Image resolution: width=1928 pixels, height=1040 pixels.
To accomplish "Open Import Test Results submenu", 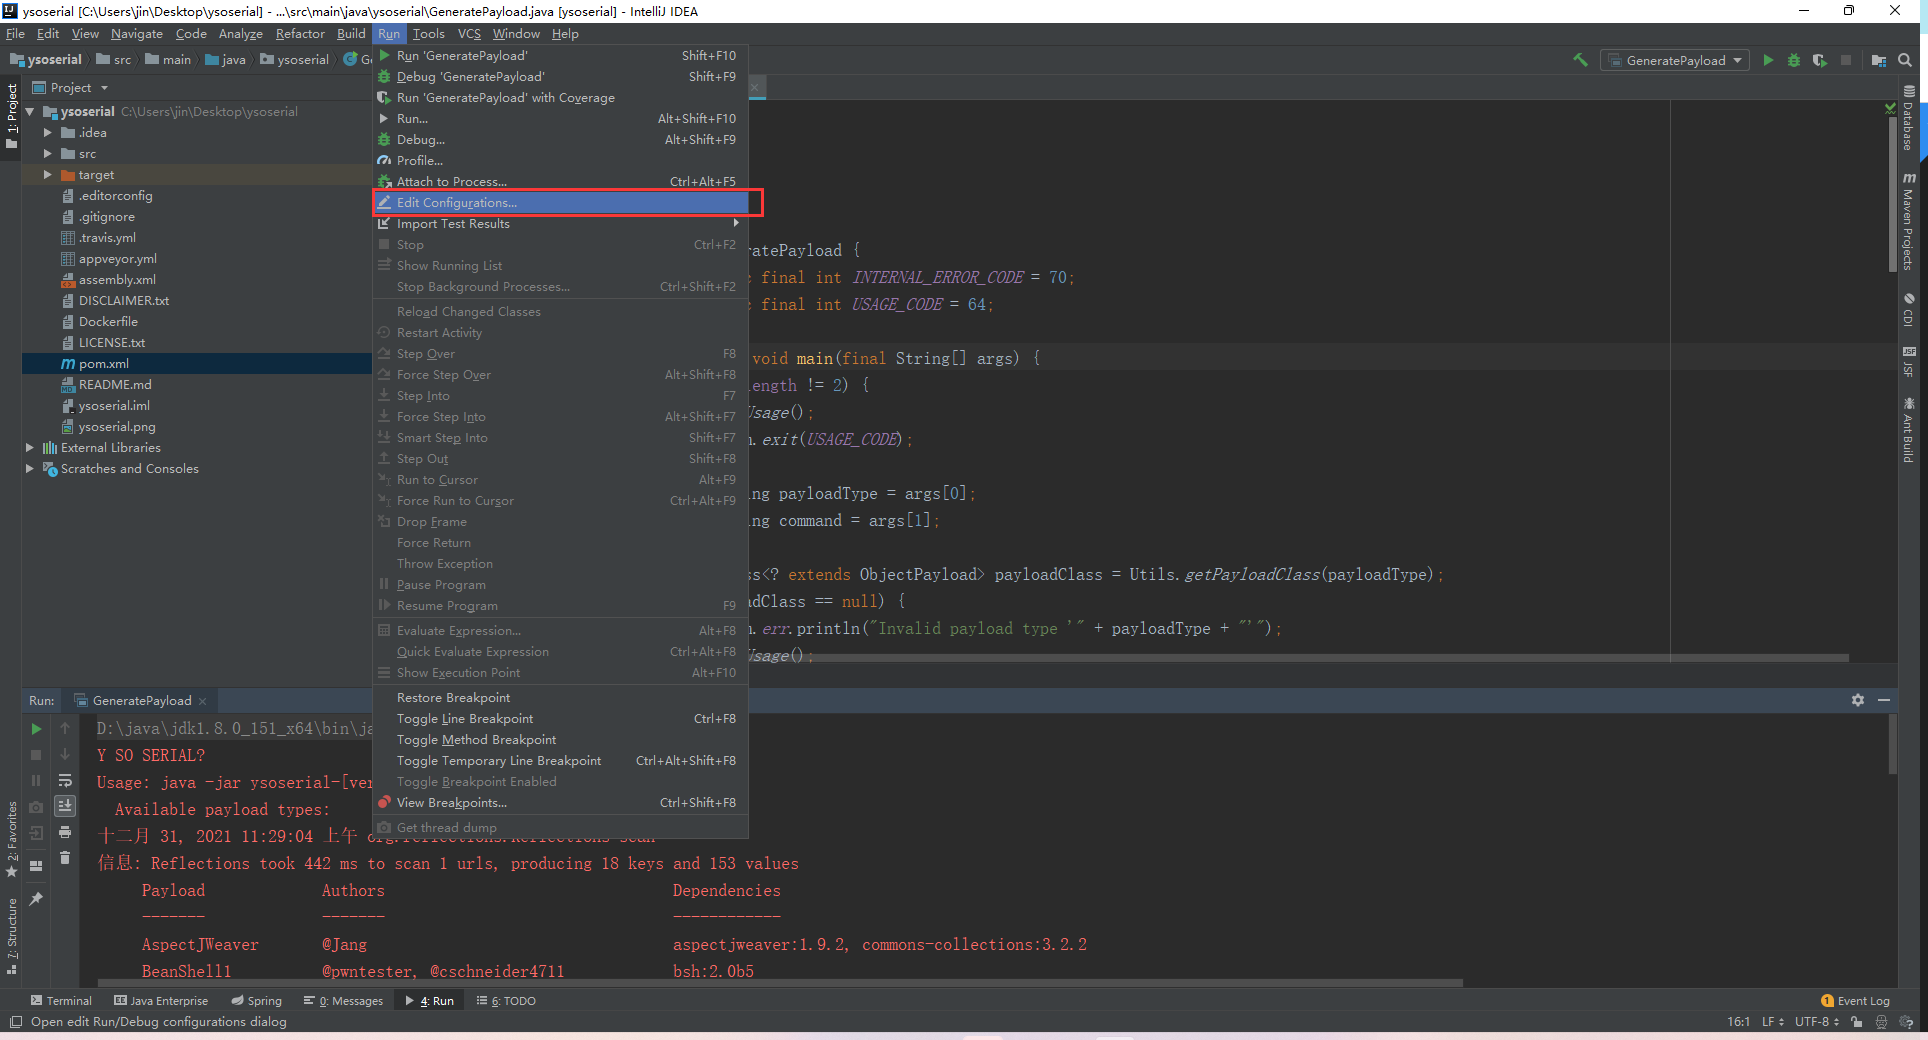I will [560, 224].
